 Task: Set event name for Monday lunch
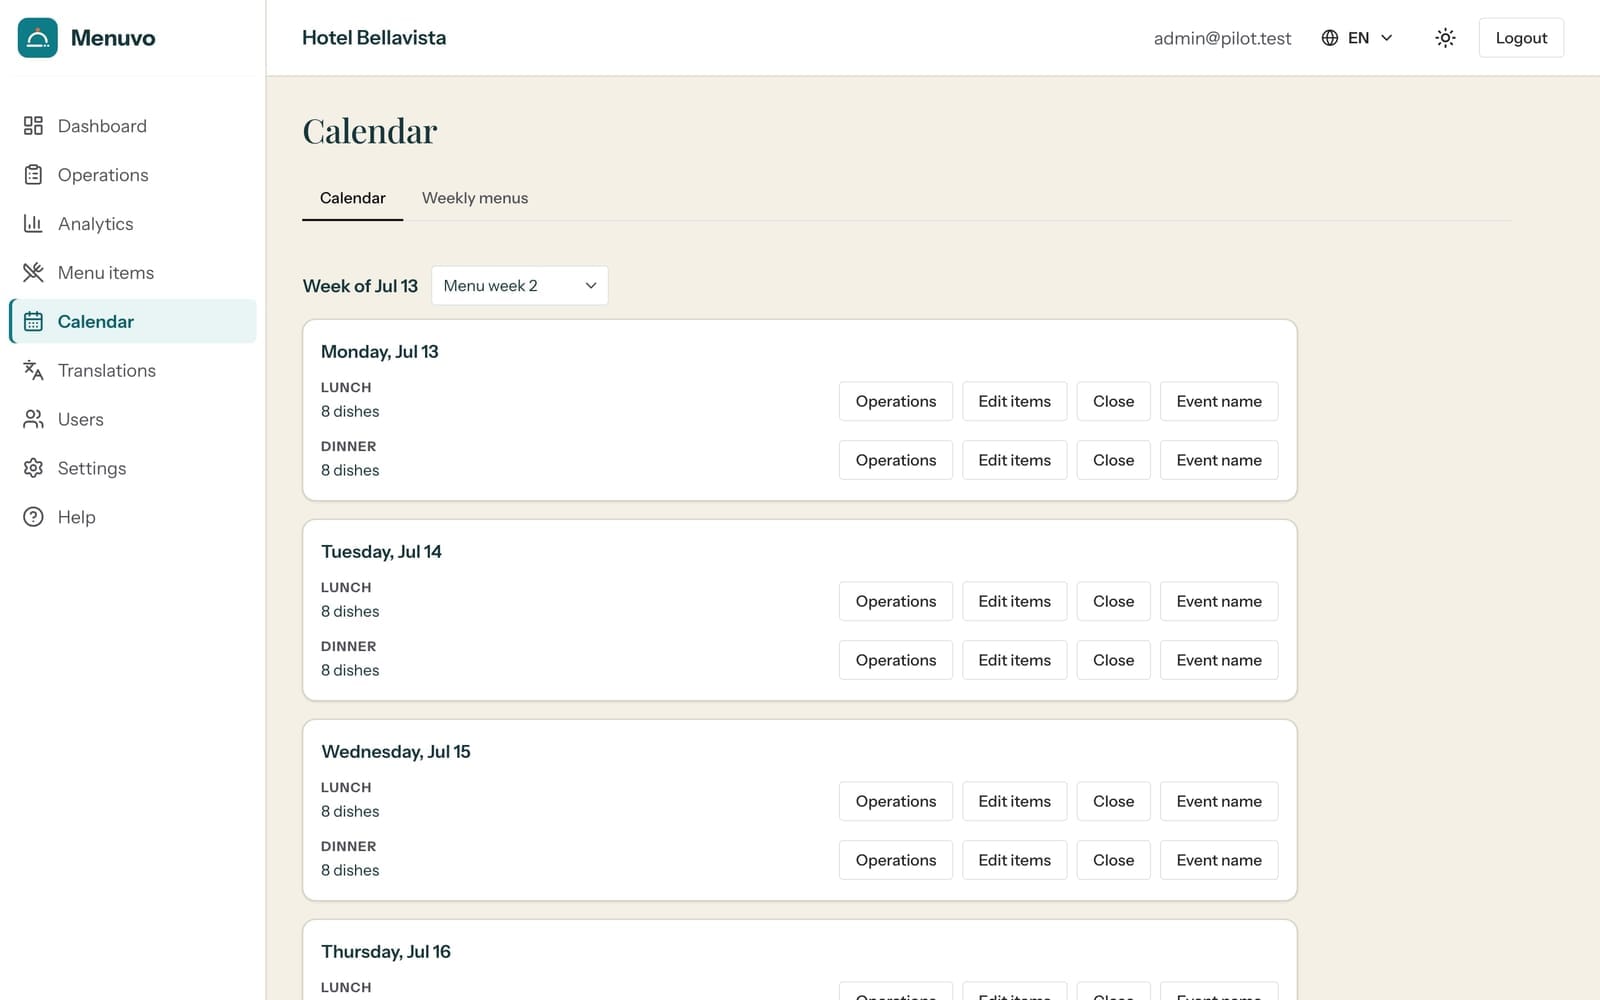click(x=1219, y=401)
